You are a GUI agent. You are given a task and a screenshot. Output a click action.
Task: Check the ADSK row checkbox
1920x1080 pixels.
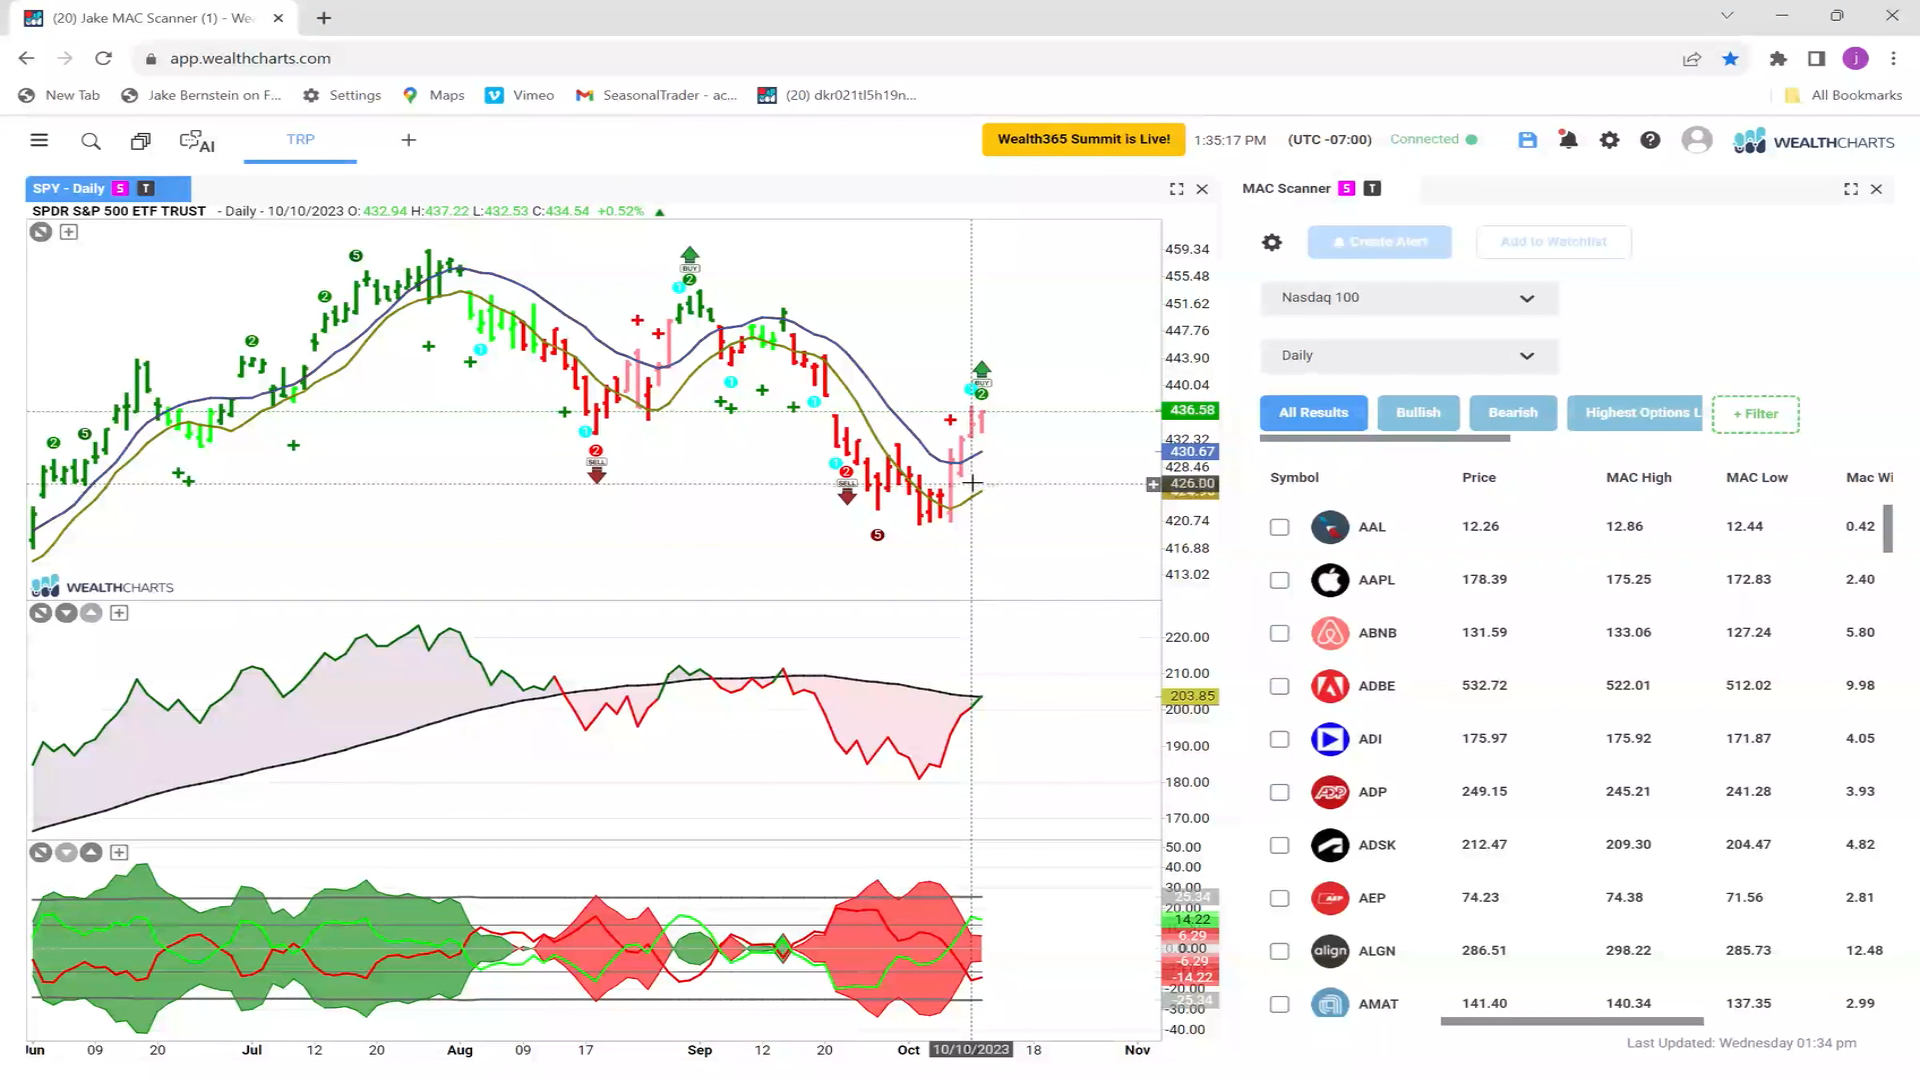pos(1279,845)
